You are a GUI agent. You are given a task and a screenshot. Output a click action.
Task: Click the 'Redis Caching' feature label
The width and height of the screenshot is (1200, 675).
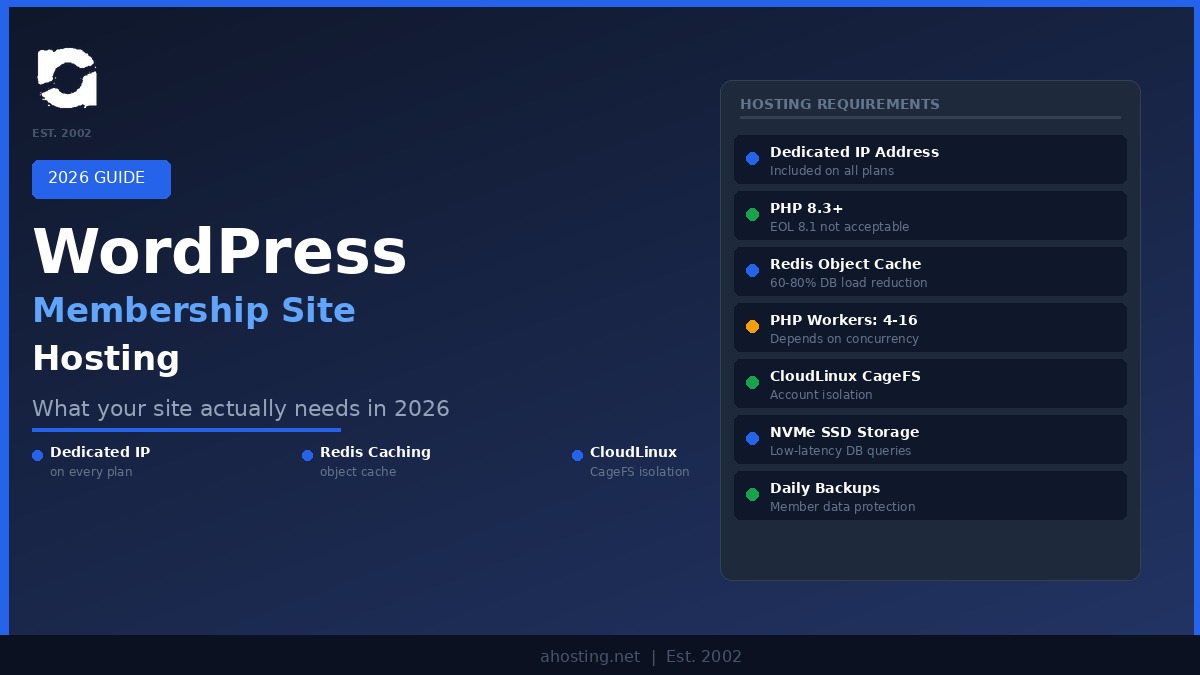[x=375, y=452]
